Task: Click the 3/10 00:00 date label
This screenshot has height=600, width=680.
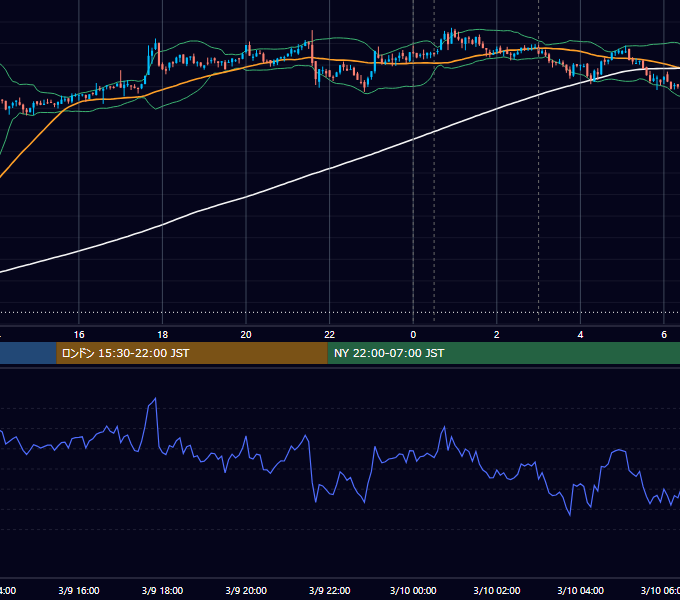Action: (x=413, y=590)
